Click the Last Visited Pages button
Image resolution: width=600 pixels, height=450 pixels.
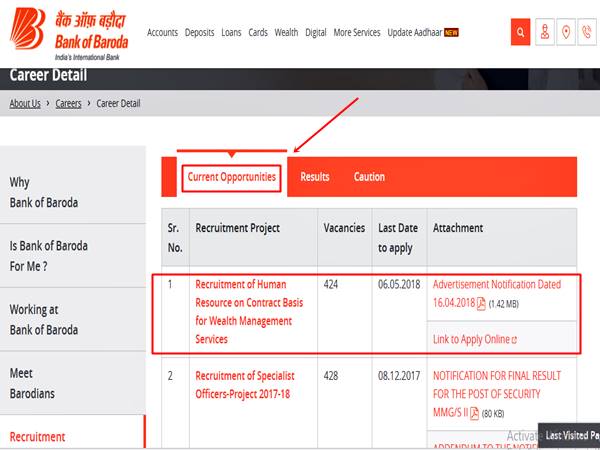click(x=569, y=435)
